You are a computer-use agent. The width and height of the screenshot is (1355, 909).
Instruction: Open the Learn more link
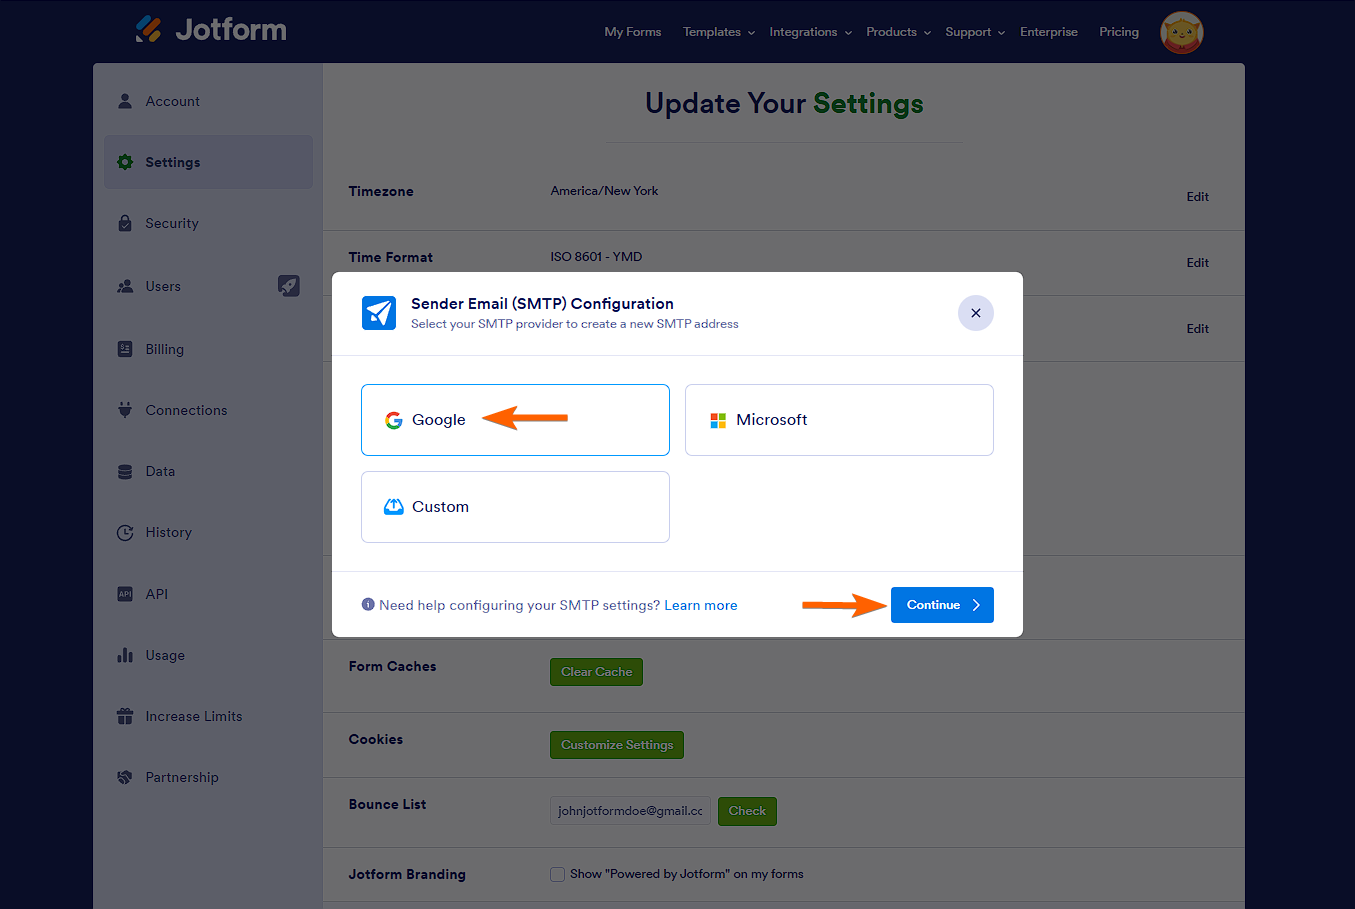[x=701, y=605]
